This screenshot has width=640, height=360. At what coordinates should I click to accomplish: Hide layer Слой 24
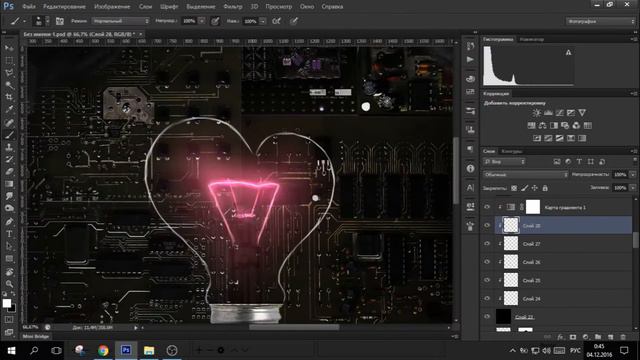click(487, 298)
